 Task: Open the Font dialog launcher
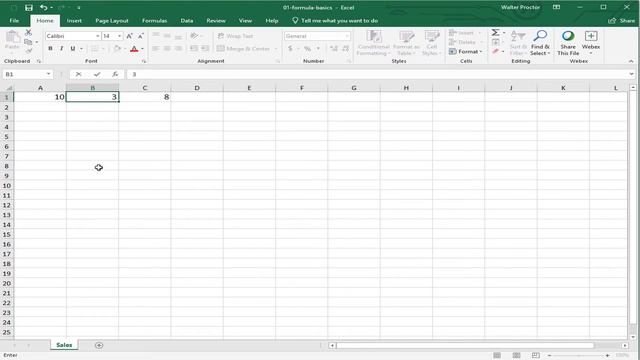tap(144, 61)
